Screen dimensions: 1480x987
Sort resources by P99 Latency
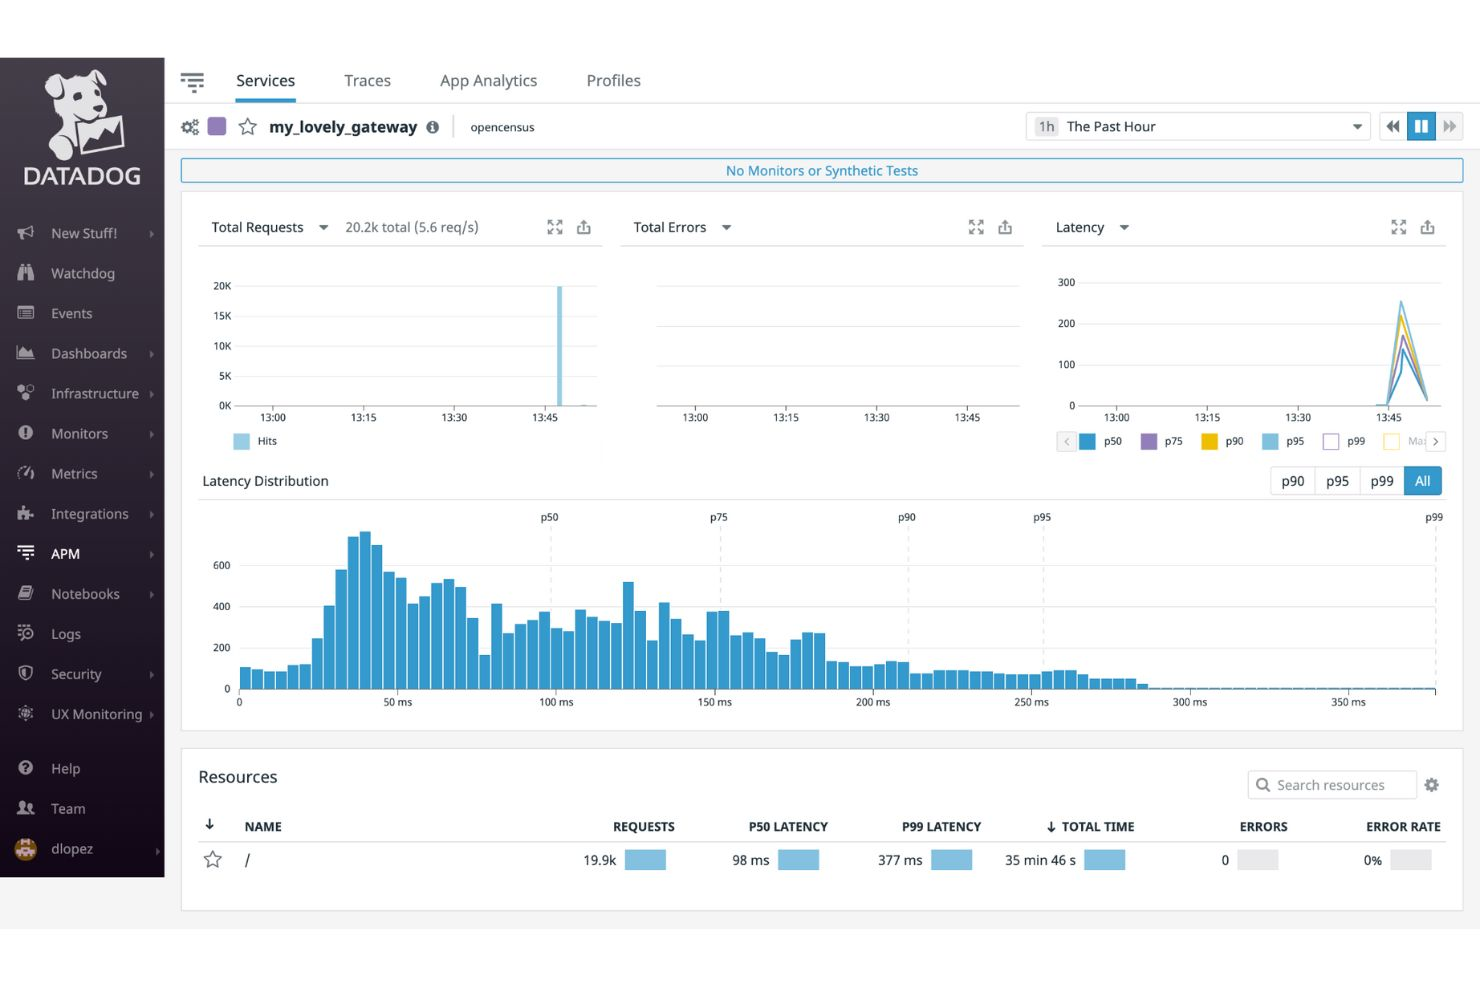[x=941, y=827]
